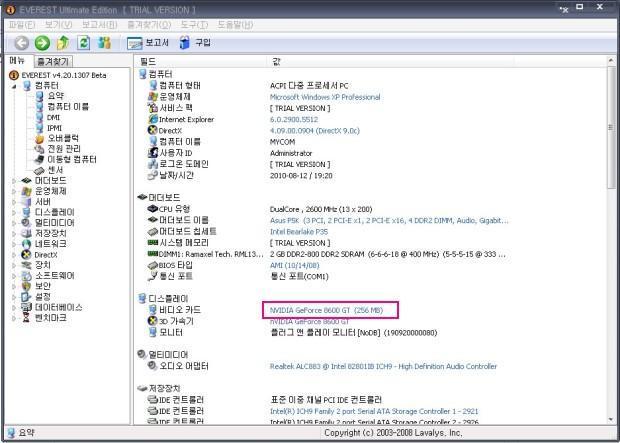Click the 소프트웨어 tree icon

[x=26, y=276]
